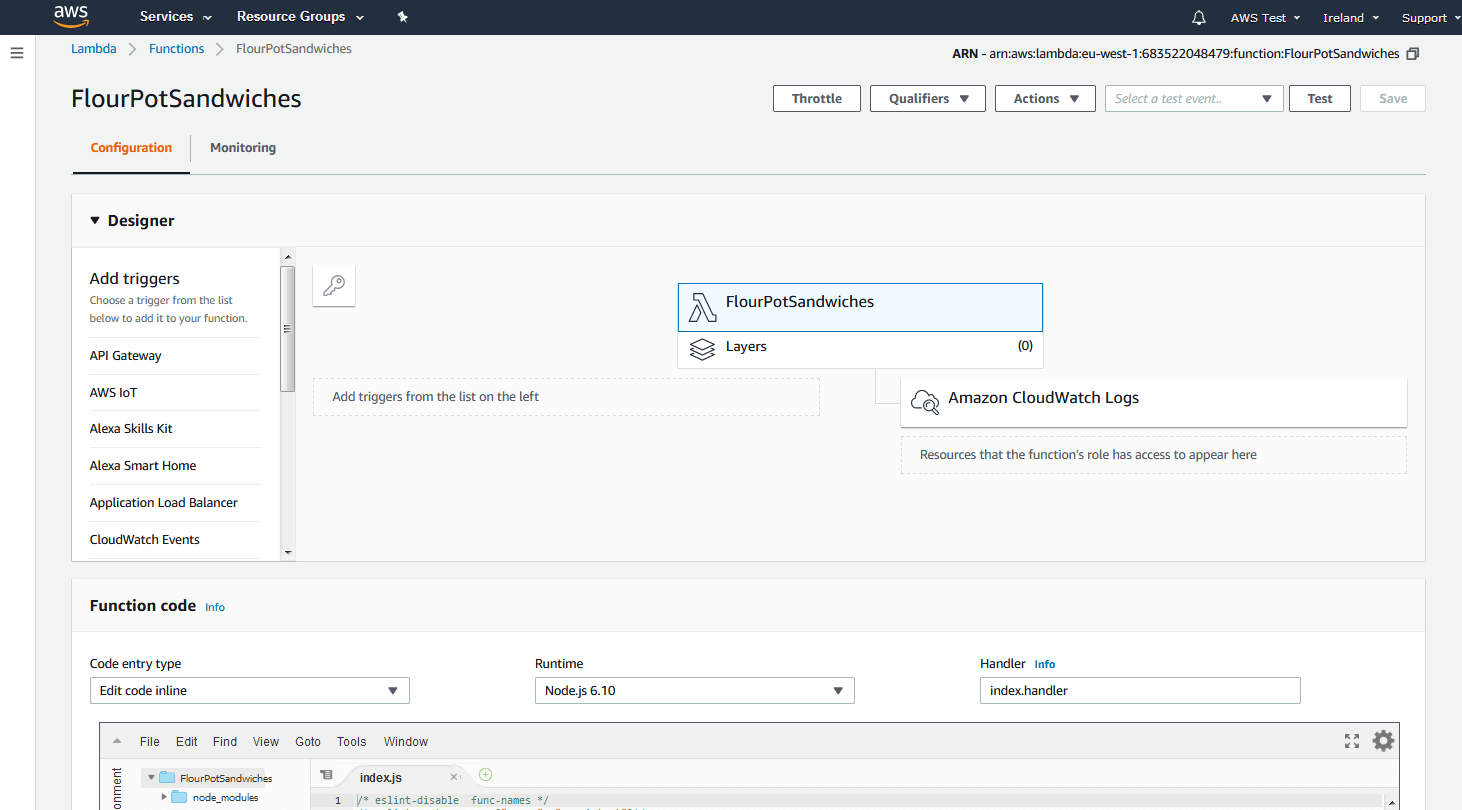Image resolution: width=1462 pixels, height=810 pixels.
Task: Click the triggers list scrollbar thumb
Action: coord(288,328)
